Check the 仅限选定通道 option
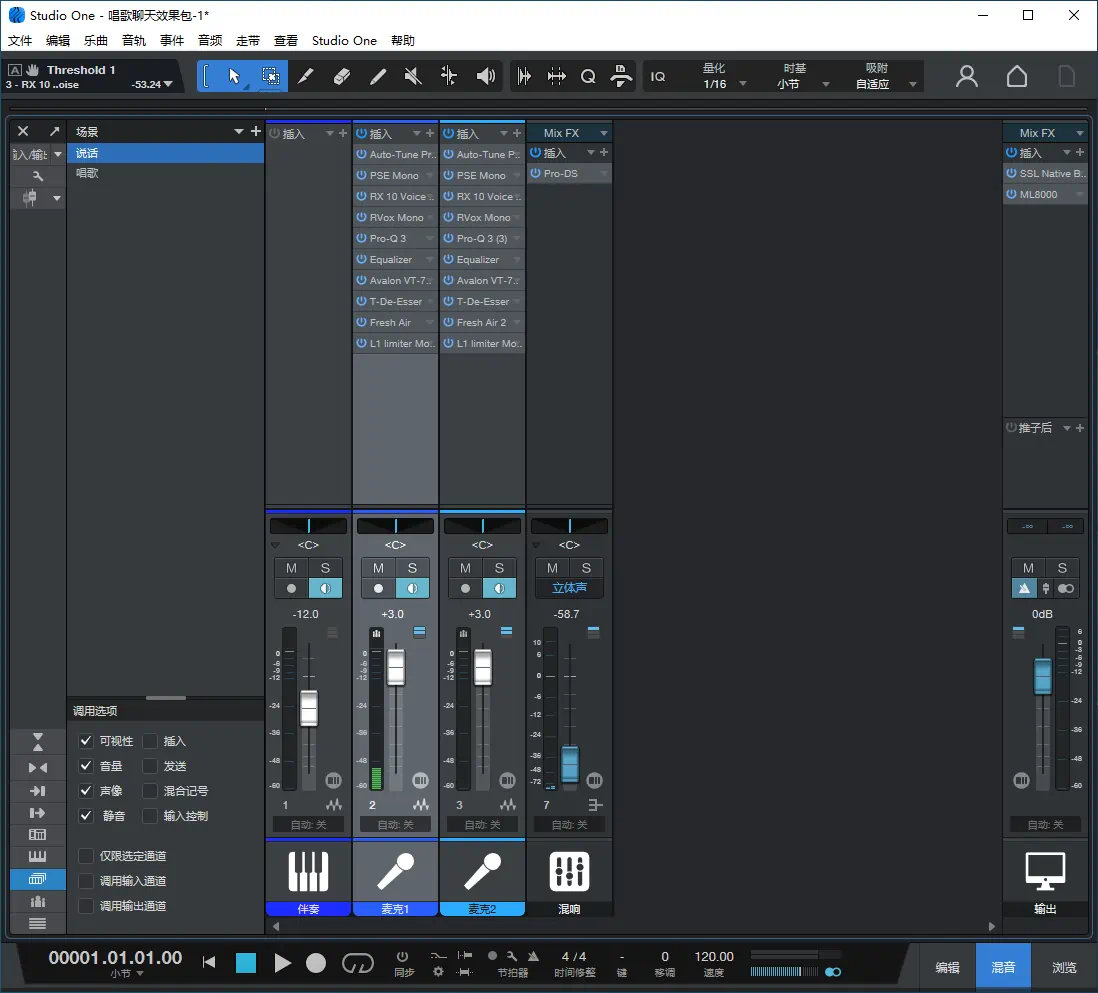This screenshot has height=993, width=1098. [85, 856]
